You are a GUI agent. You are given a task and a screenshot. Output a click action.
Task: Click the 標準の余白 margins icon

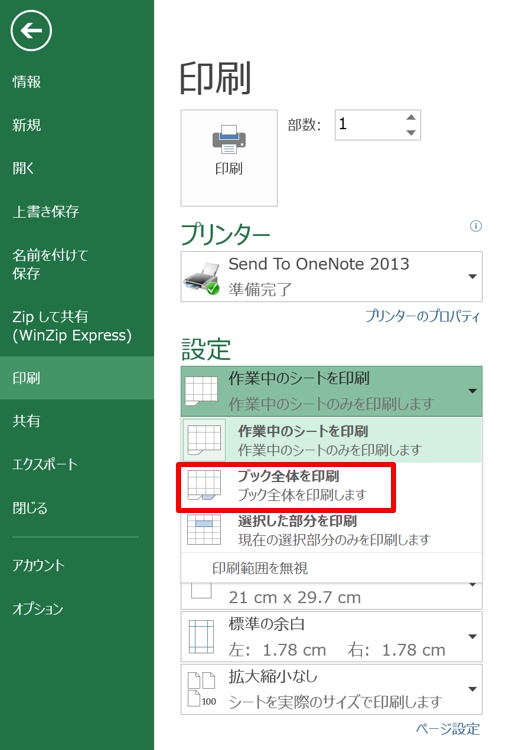point(201,636)
